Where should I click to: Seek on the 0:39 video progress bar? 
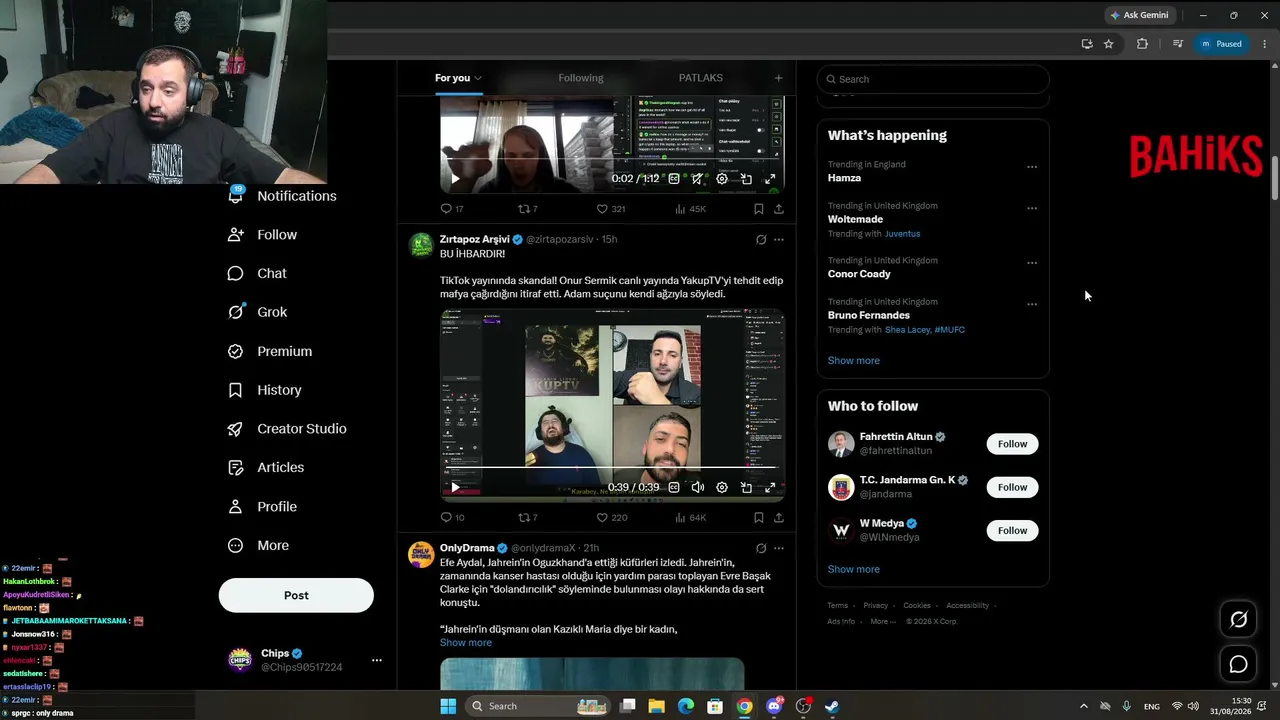tap(612, 468)
